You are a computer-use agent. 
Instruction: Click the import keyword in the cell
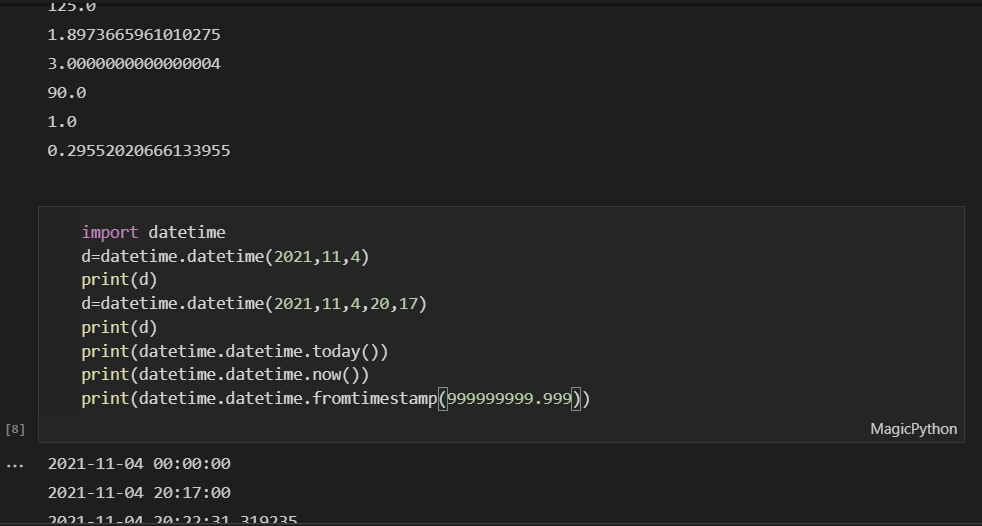(110, 233)
